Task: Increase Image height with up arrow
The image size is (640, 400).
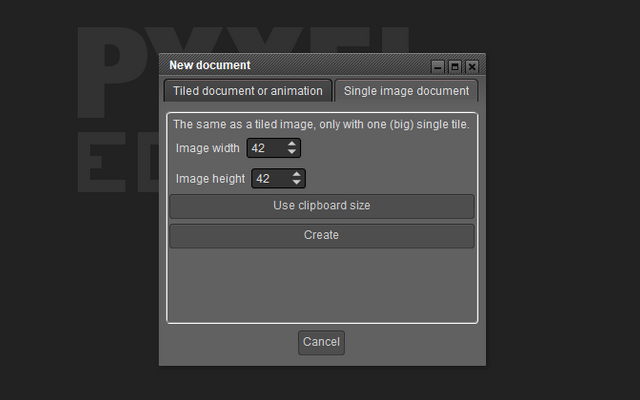Action: tap(297, 174)
